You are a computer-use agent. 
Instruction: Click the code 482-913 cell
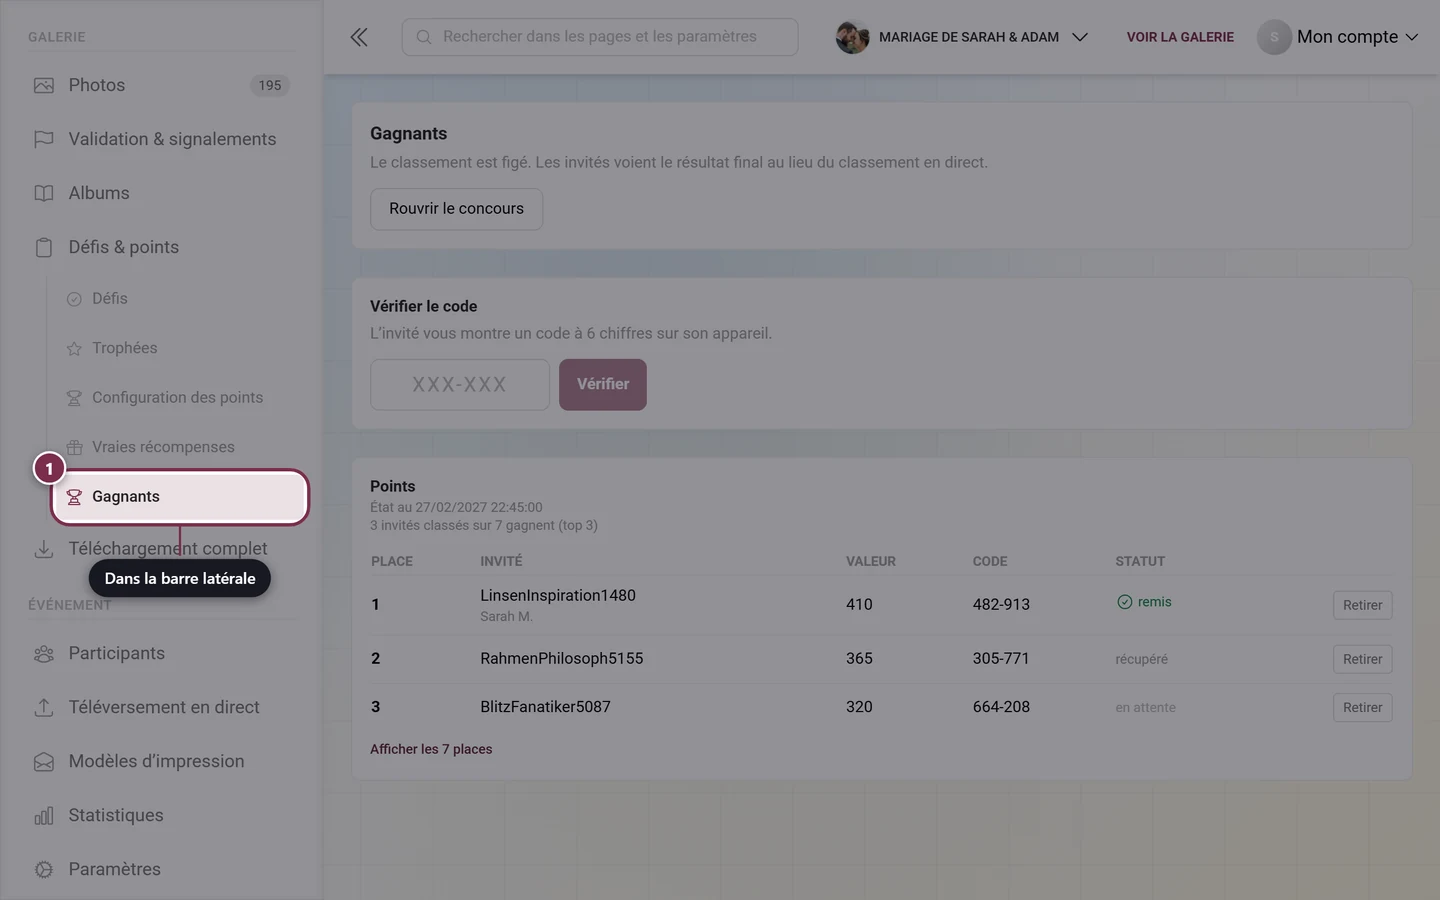pyautogui.click(x=1001, y=604)
